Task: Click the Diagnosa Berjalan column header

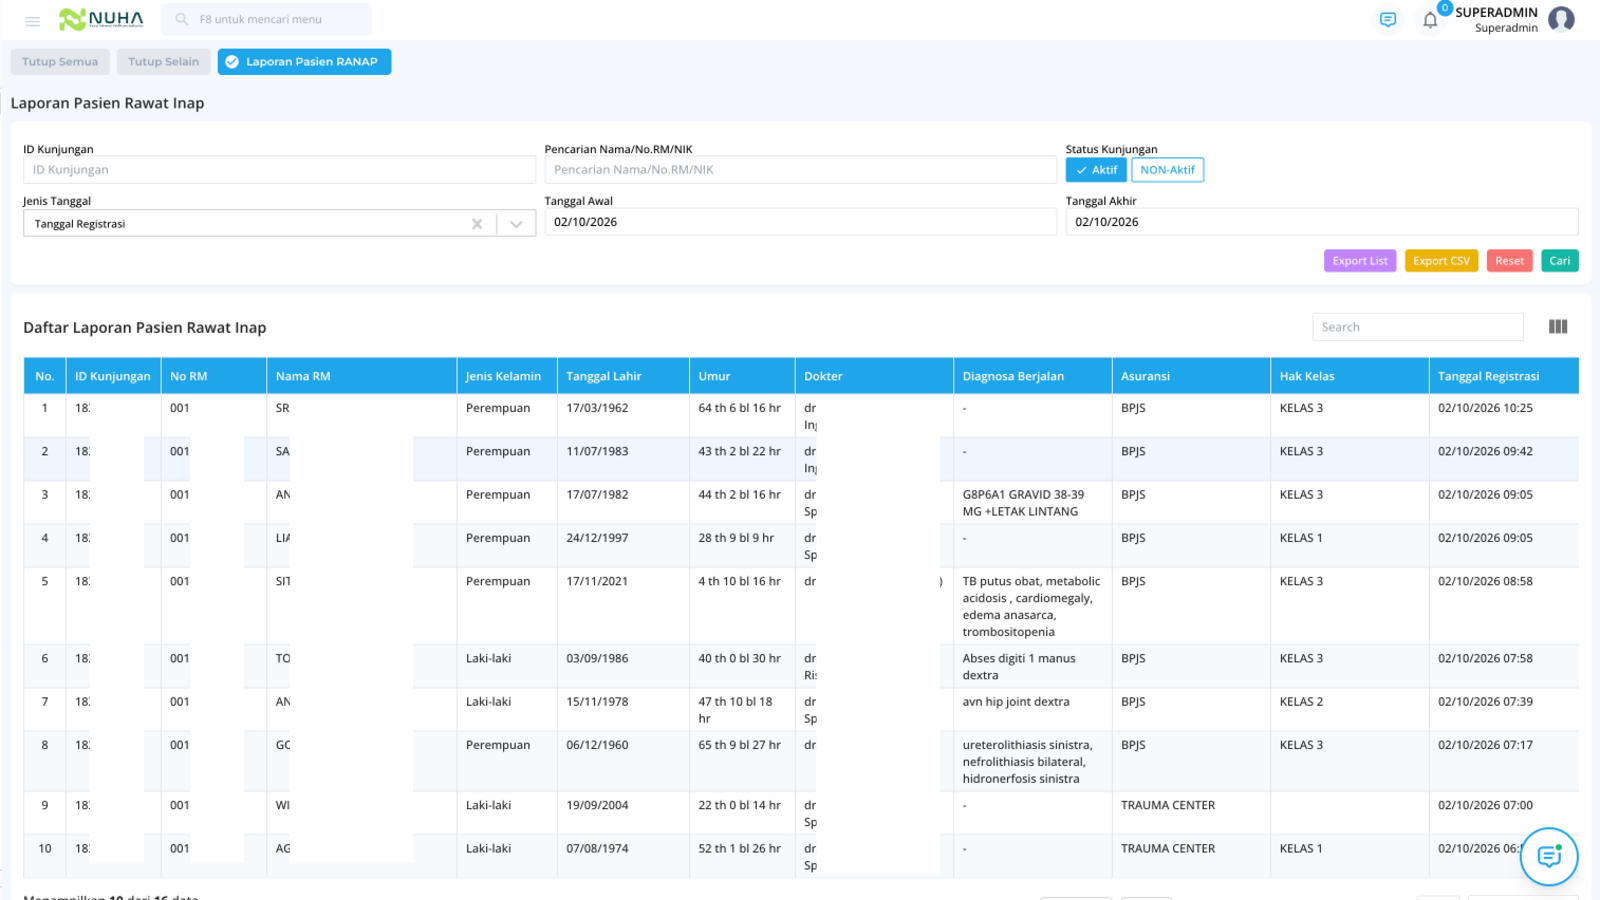Action: click(1032, 376)
